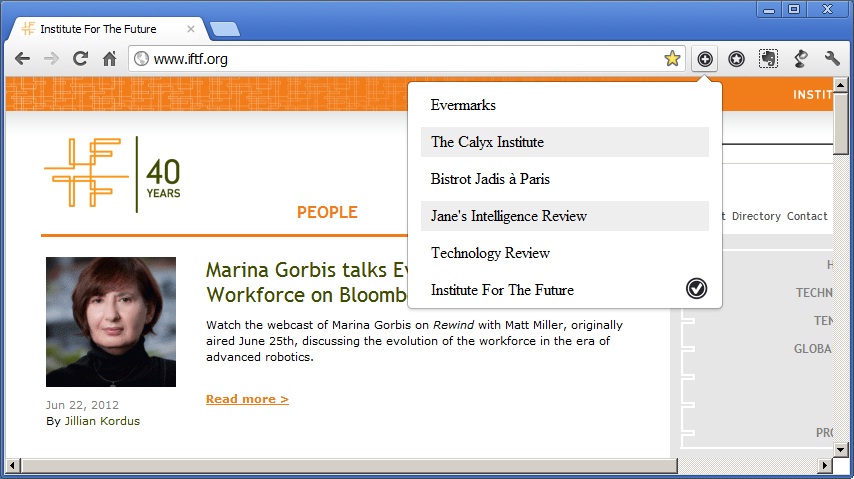The image size is (854, 479).
Task: Click vertical scrollbar up arrow
Action: (x=840, y=85)
